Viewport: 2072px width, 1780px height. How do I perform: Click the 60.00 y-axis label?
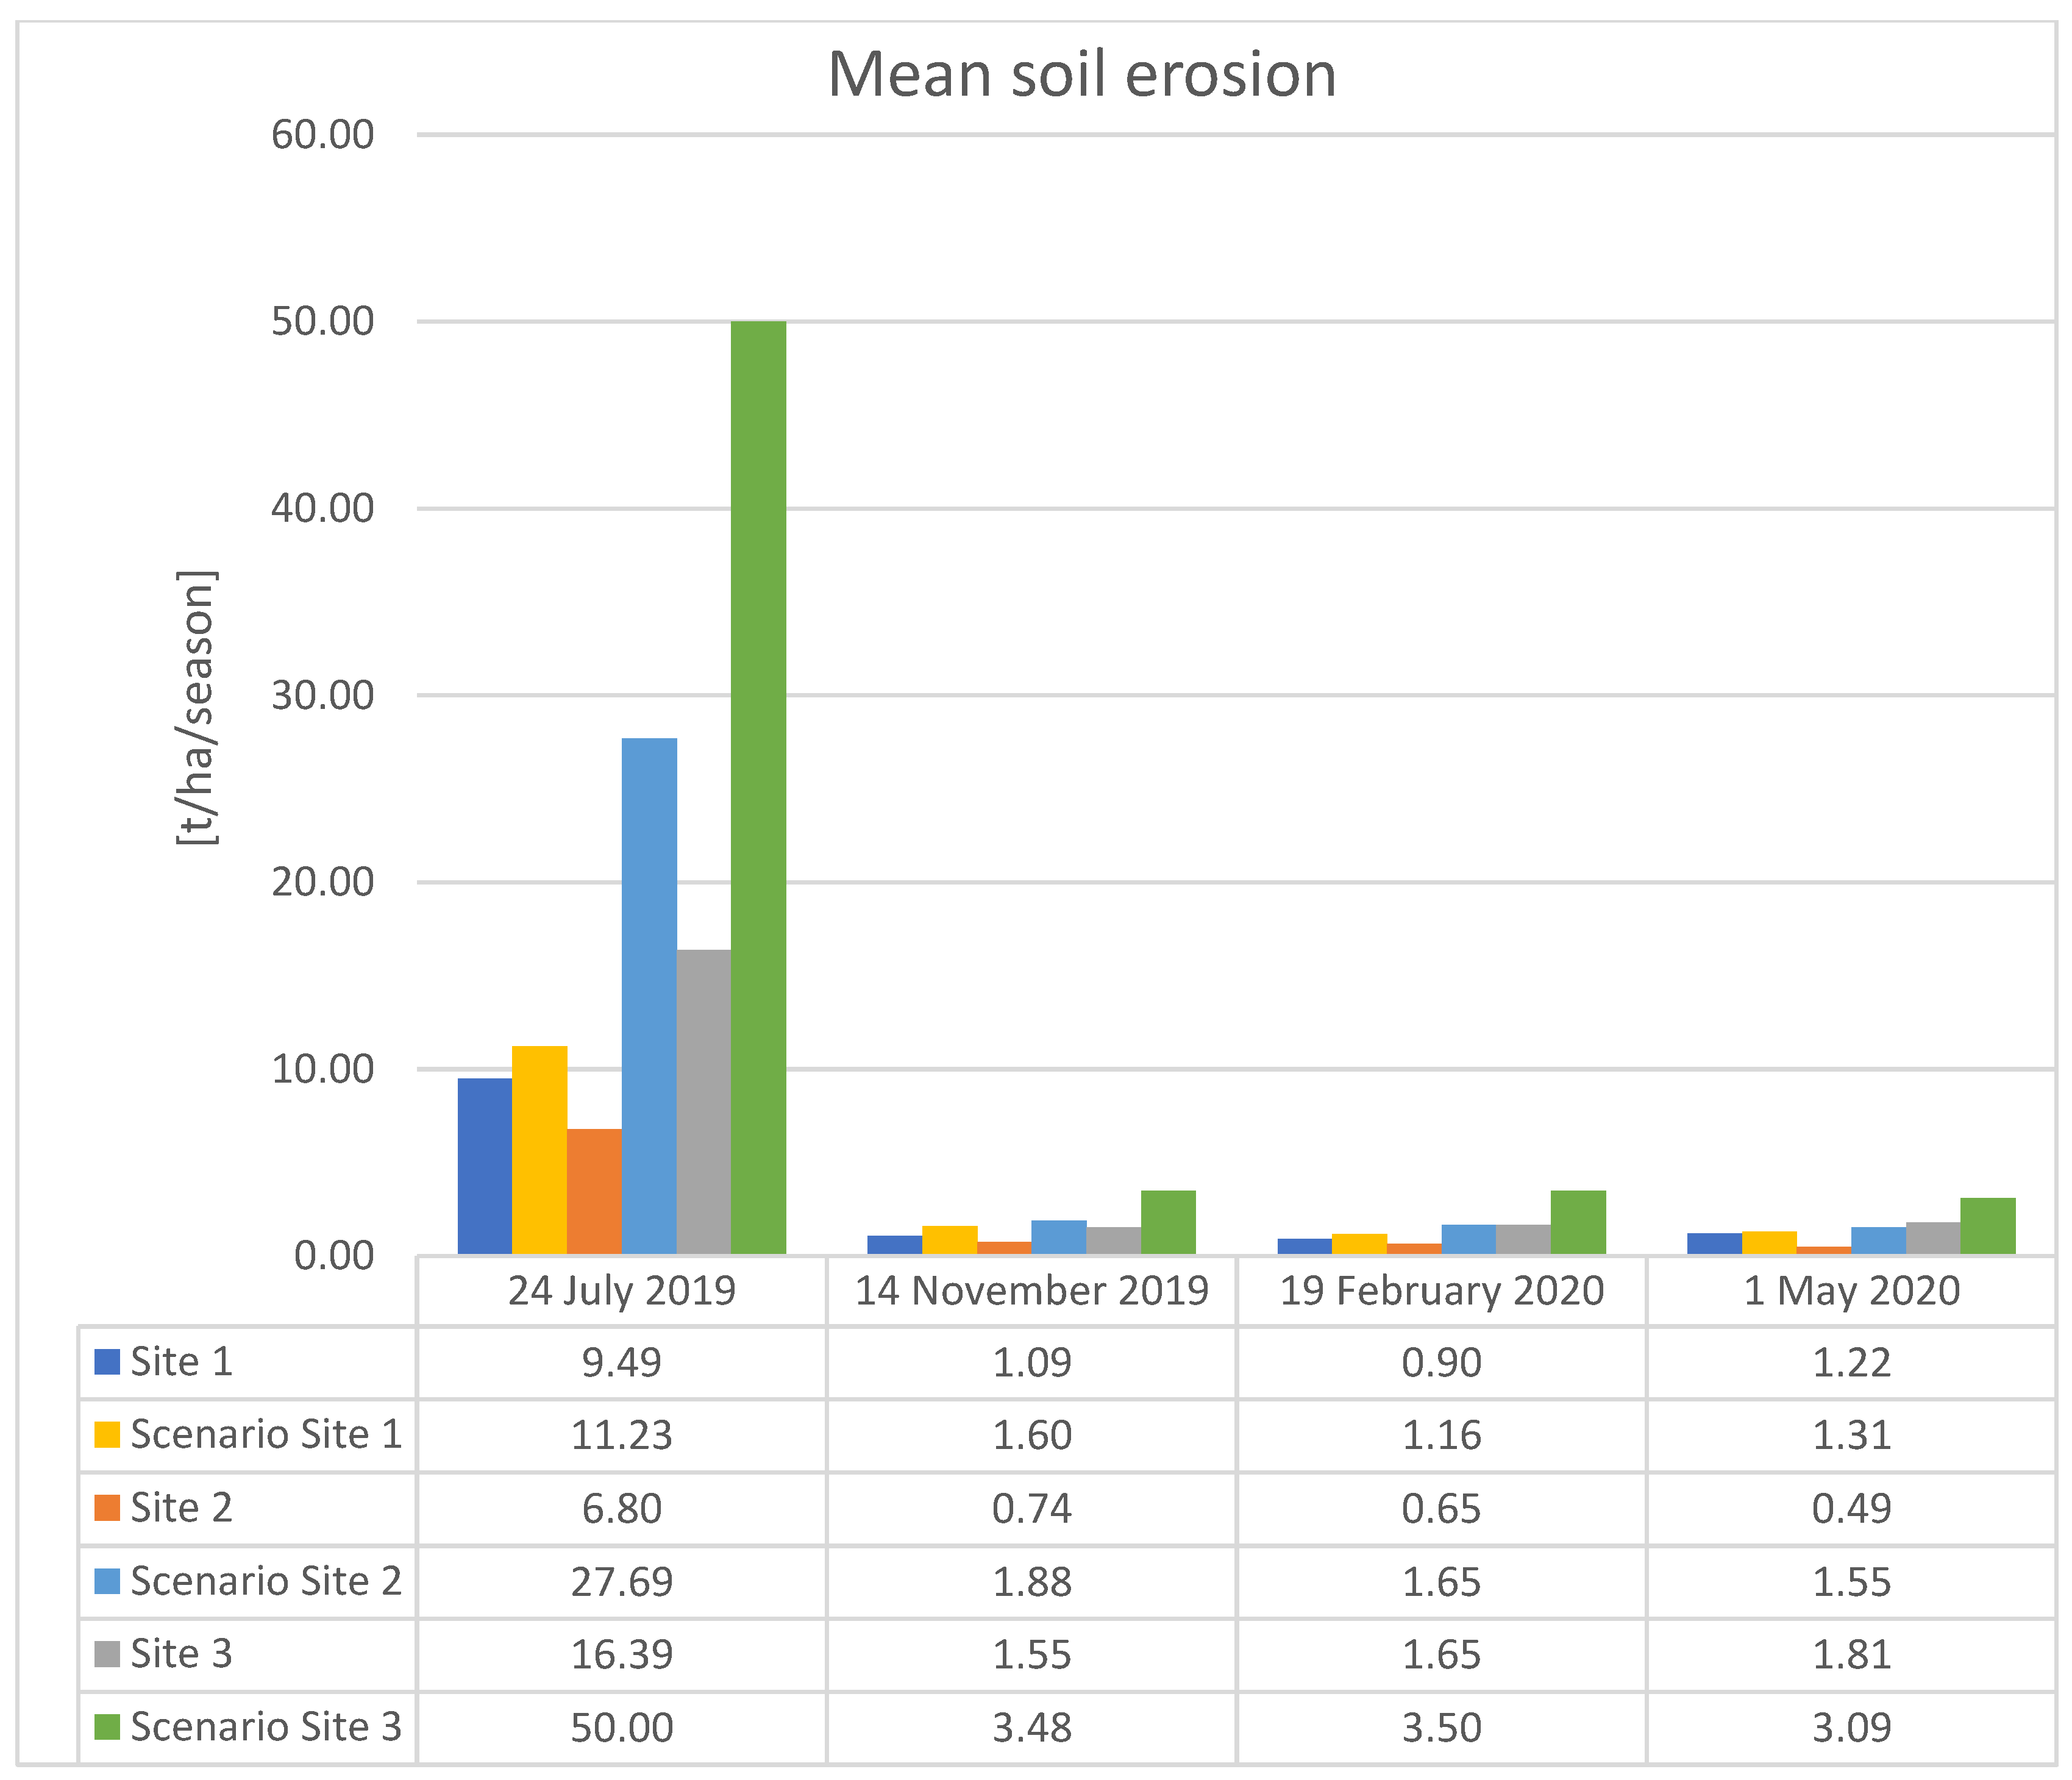322,134
